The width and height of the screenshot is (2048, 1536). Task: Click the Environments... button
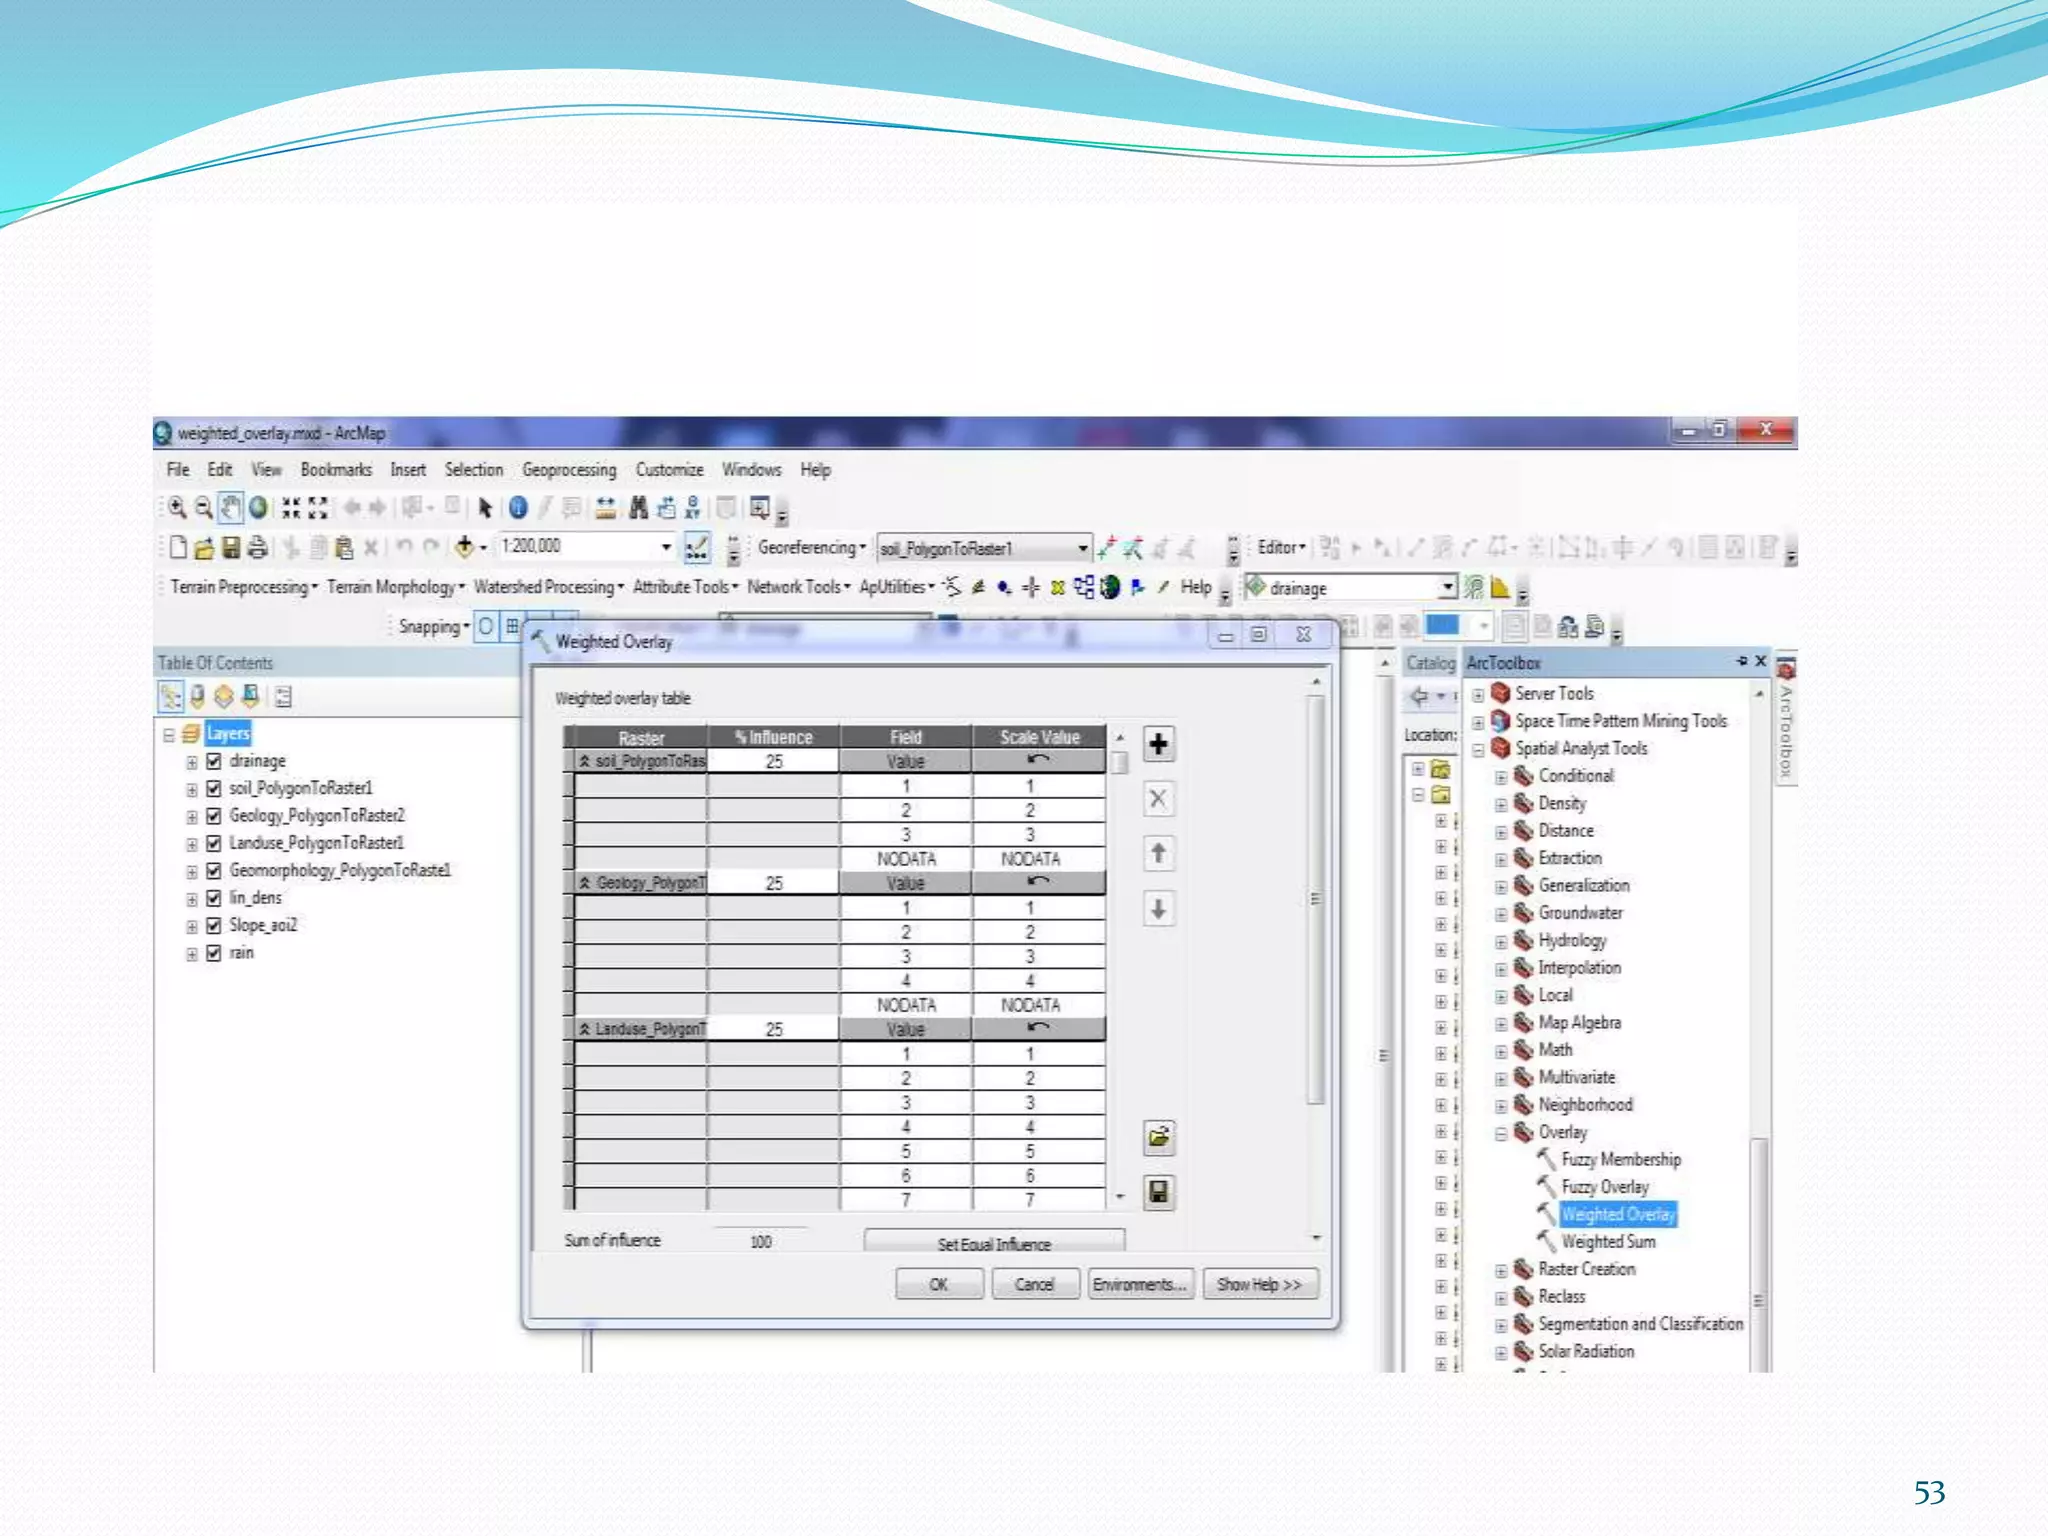pyautogui.click(x=1139, y=1284)
